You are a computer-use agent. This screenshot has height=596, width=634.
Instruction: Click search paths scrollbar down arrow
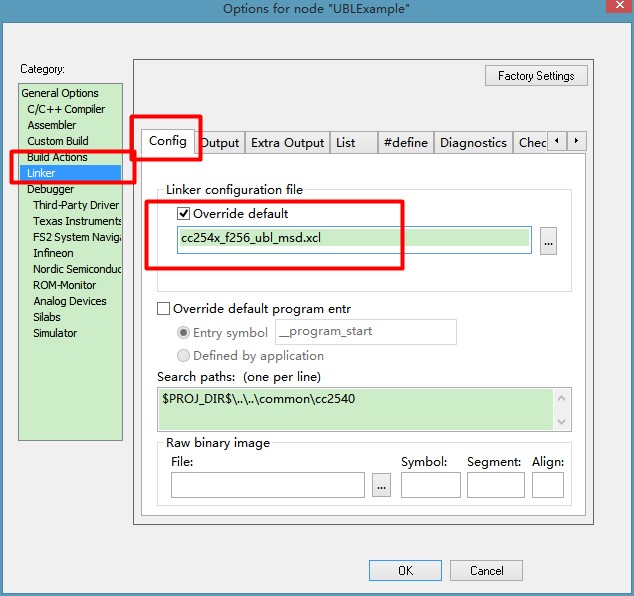562,421
